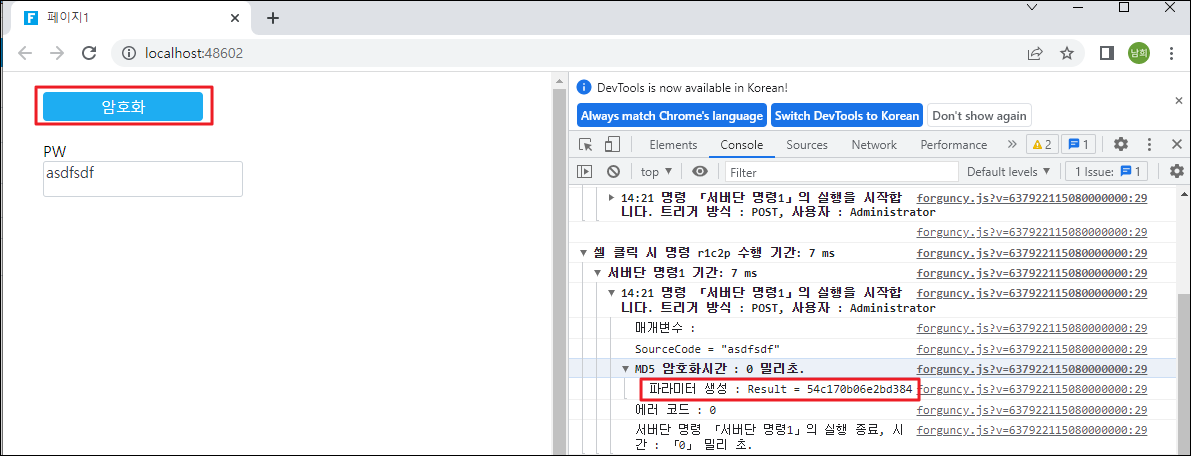Activate the inspect element picker icon

[586, 145]
